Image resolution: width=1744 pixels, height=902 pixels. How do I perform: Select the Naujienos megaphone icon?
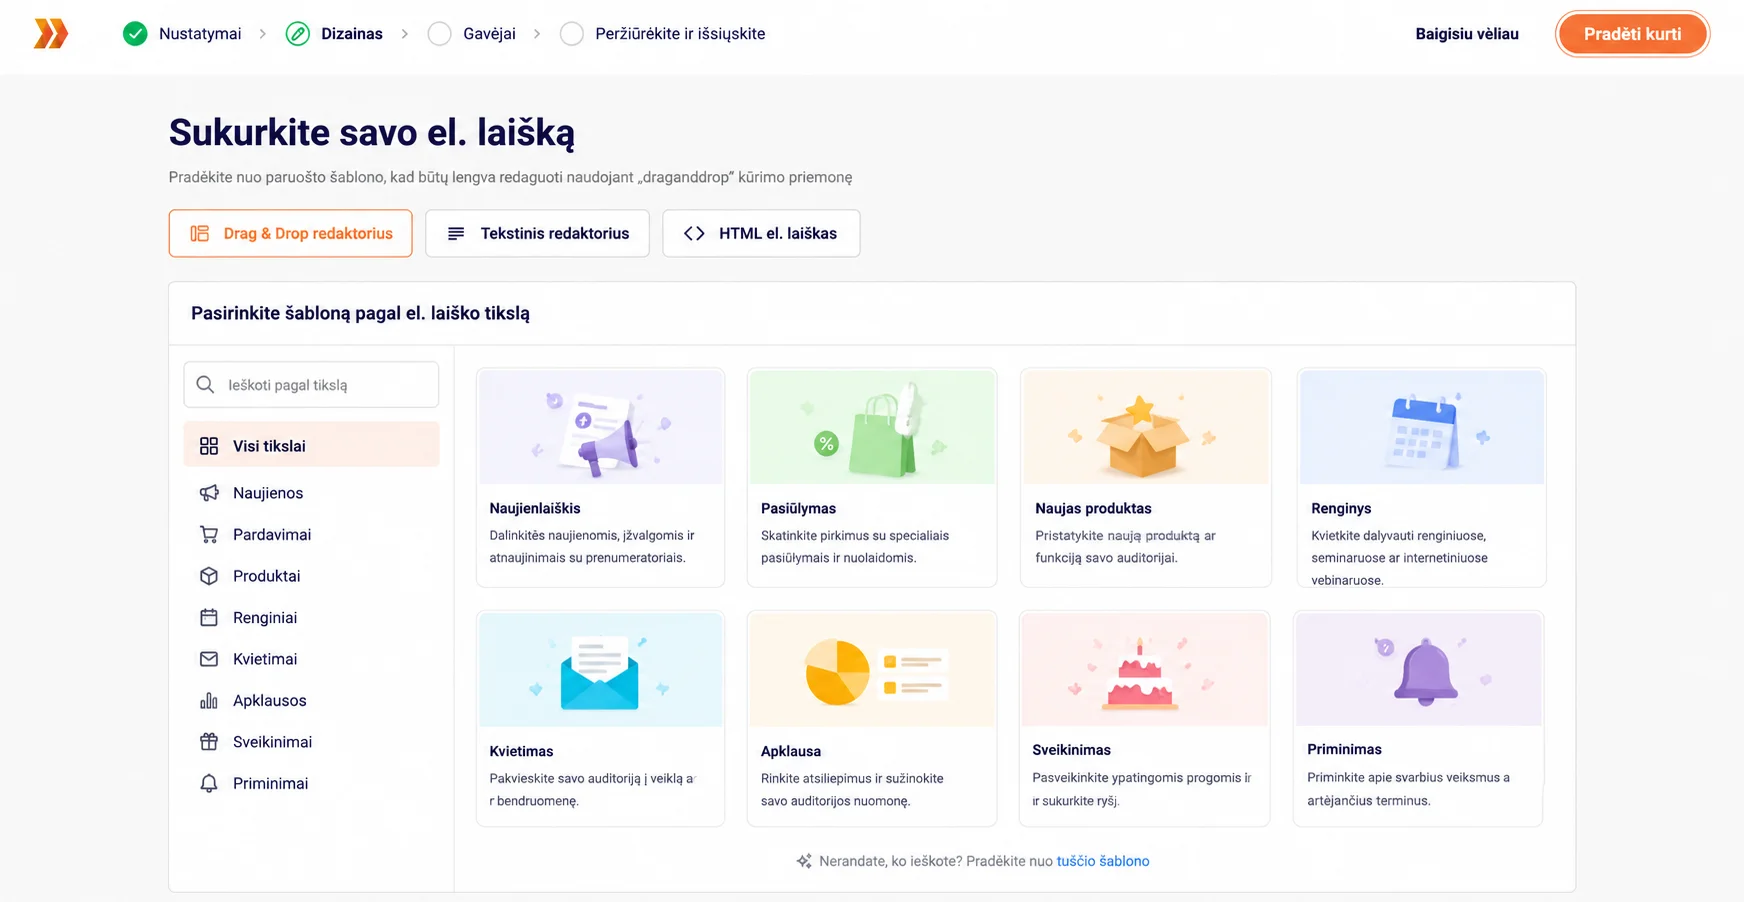pos(209,493)
